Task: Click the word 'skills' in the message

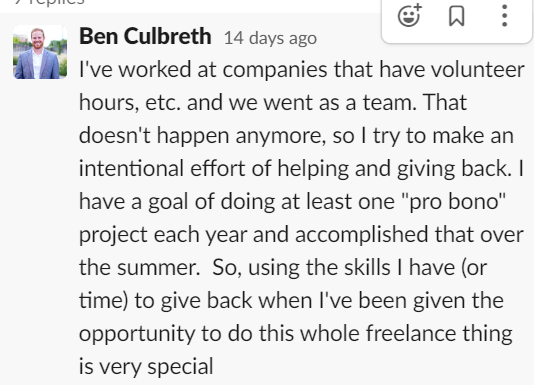Action: pos(367,267)
